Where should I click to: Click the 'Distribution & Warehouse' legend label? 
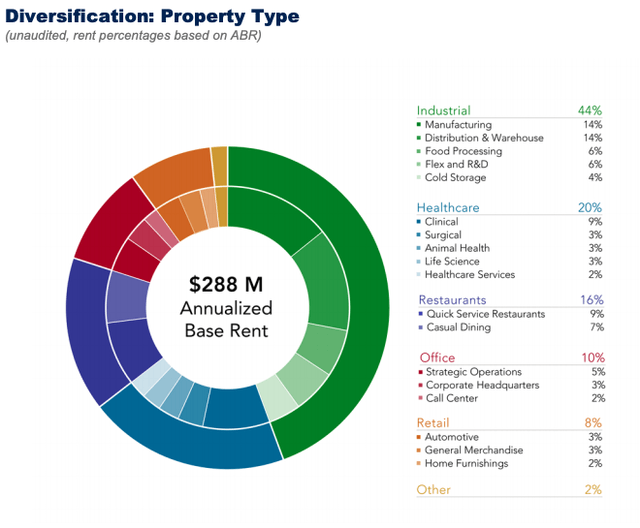pos(484,138)
